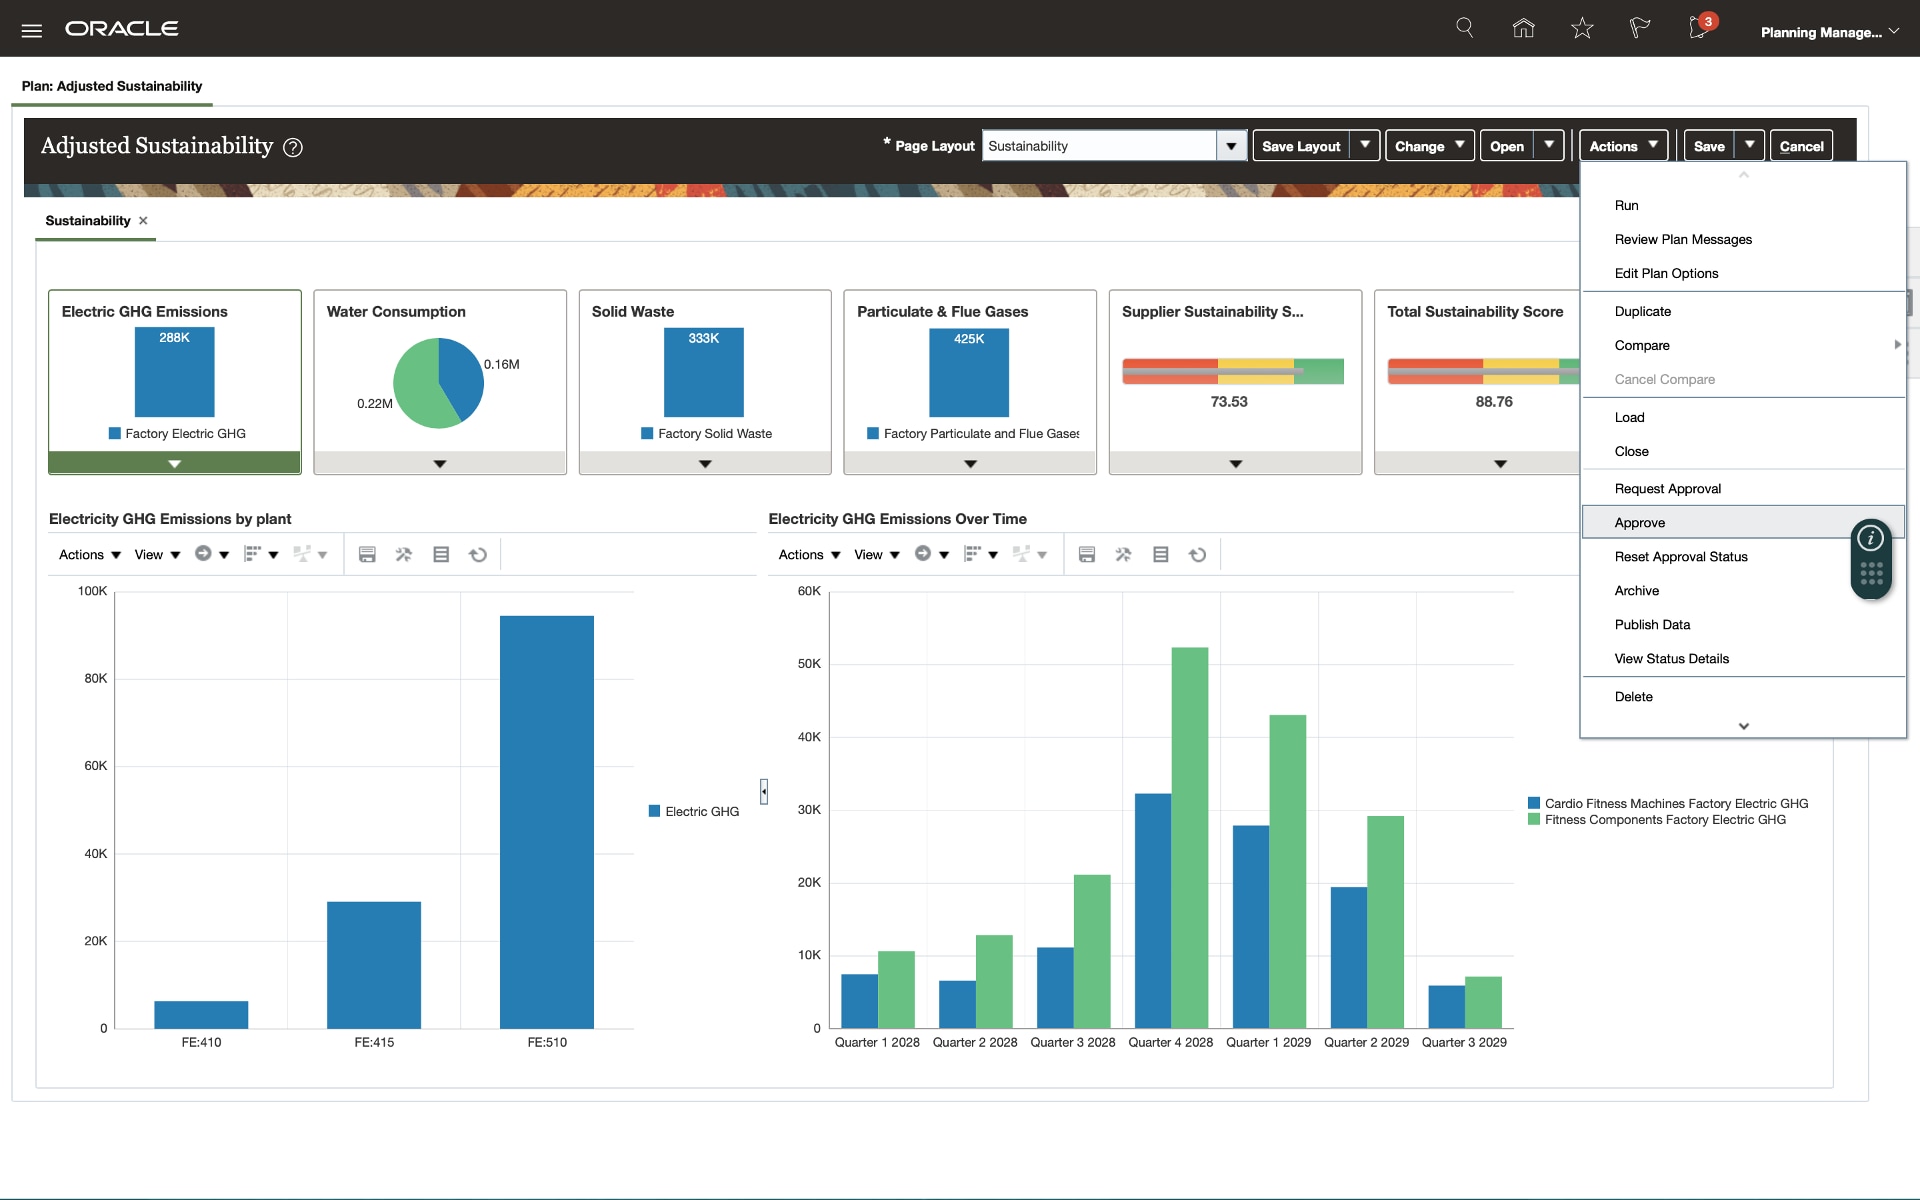
Task: Click the Cancel button
Action: pos(1801,146)
